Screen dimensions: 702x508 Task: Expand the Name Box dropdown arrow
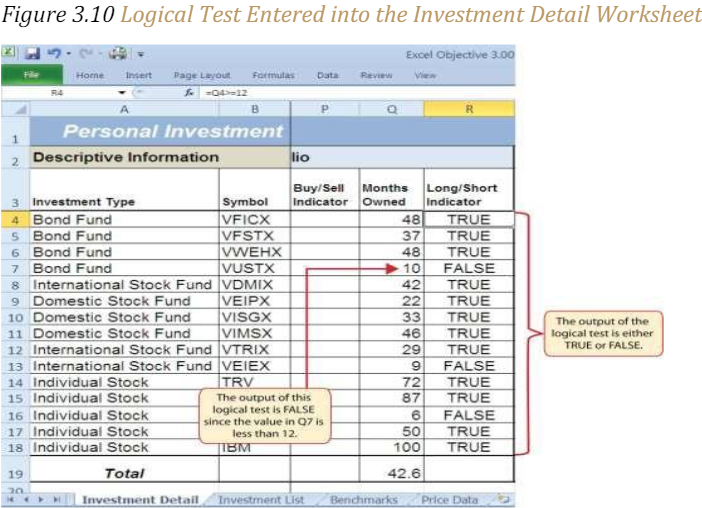click(122, 93)
